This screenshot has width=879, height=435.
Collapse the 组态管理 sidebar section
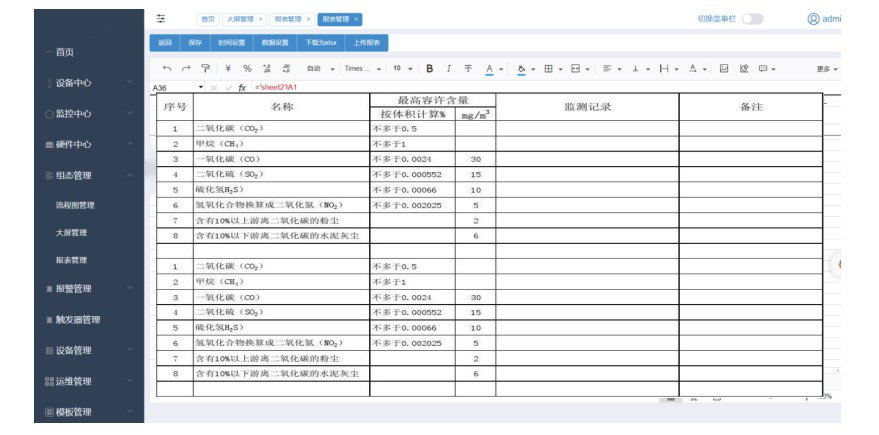88,175
